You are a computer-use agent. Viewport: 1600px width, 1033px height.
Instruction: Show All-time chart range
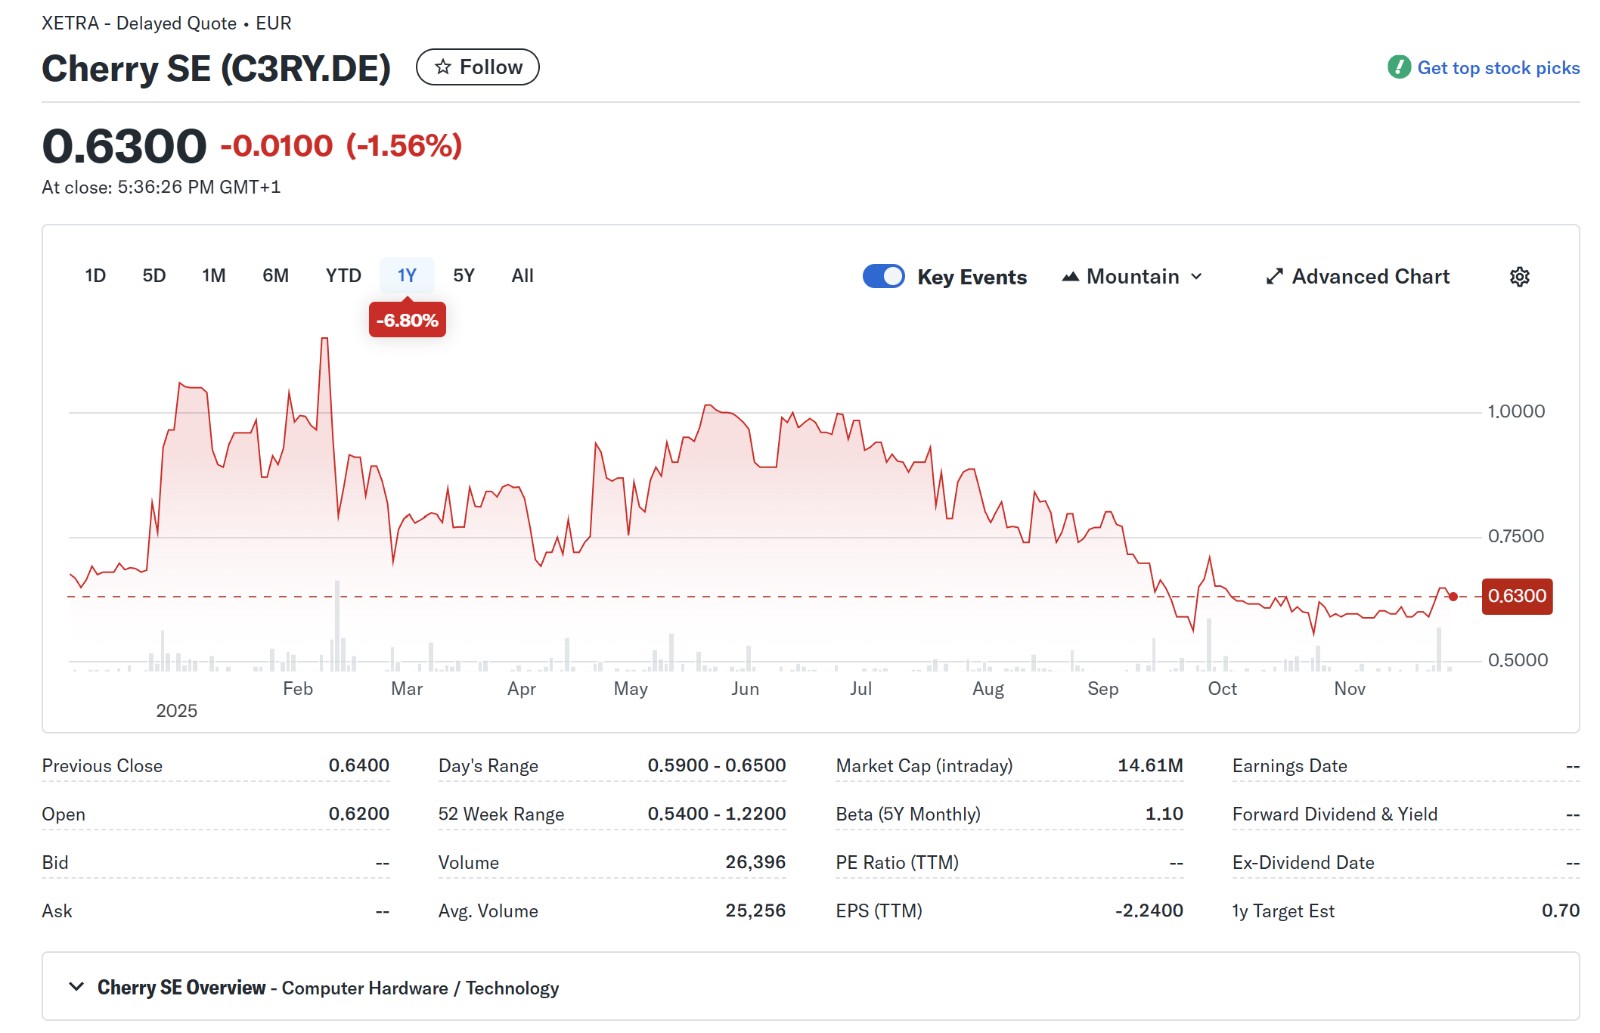click(x=522, y=276)
